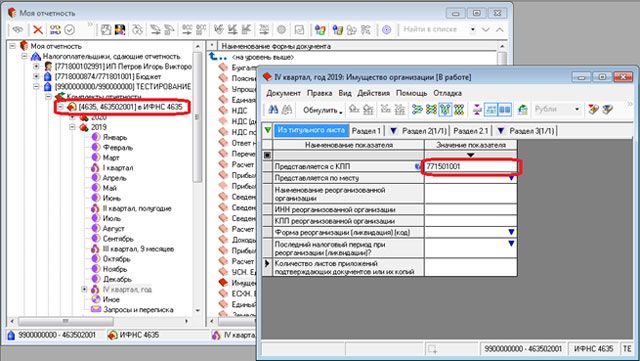Screen dimensions: 640x361
Task: Switch to 'Раздел 2.1' tab
Action: pyautogui.click(x=471, y=131)
